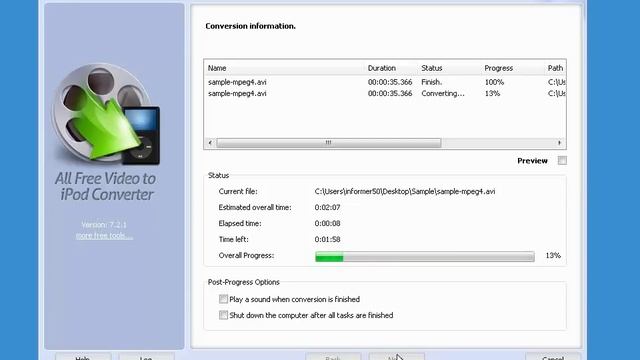Click the current file path text

coord(405,191)
